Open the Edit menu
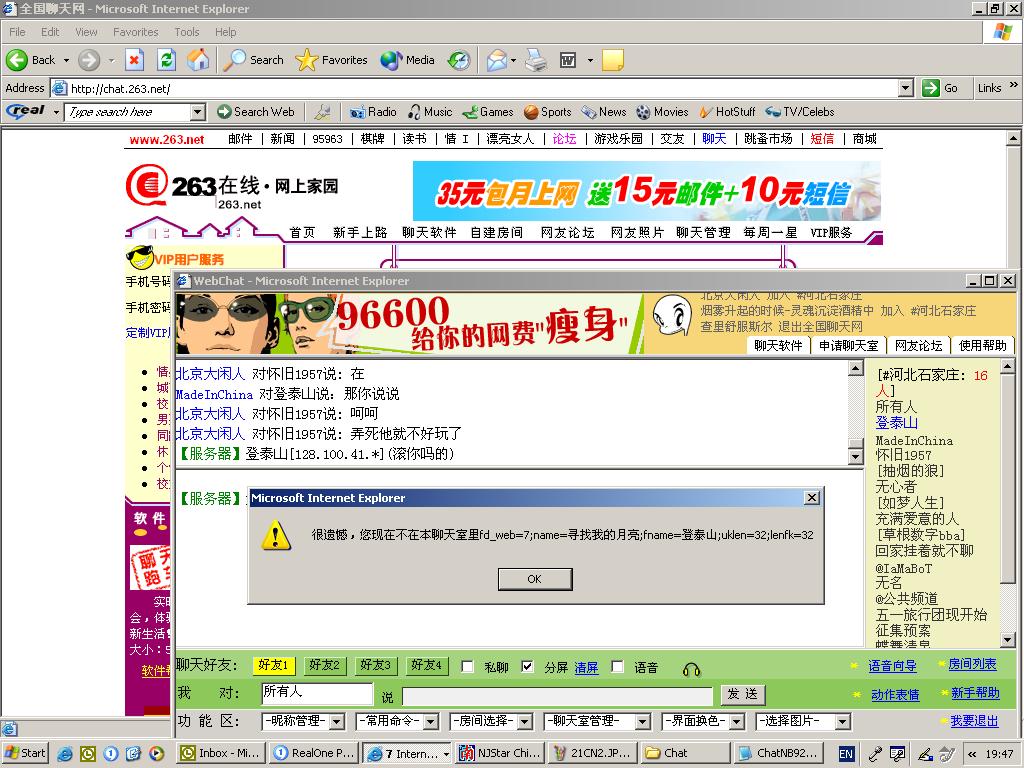This screenshot has height=768, width=1024. coord(50,32)
